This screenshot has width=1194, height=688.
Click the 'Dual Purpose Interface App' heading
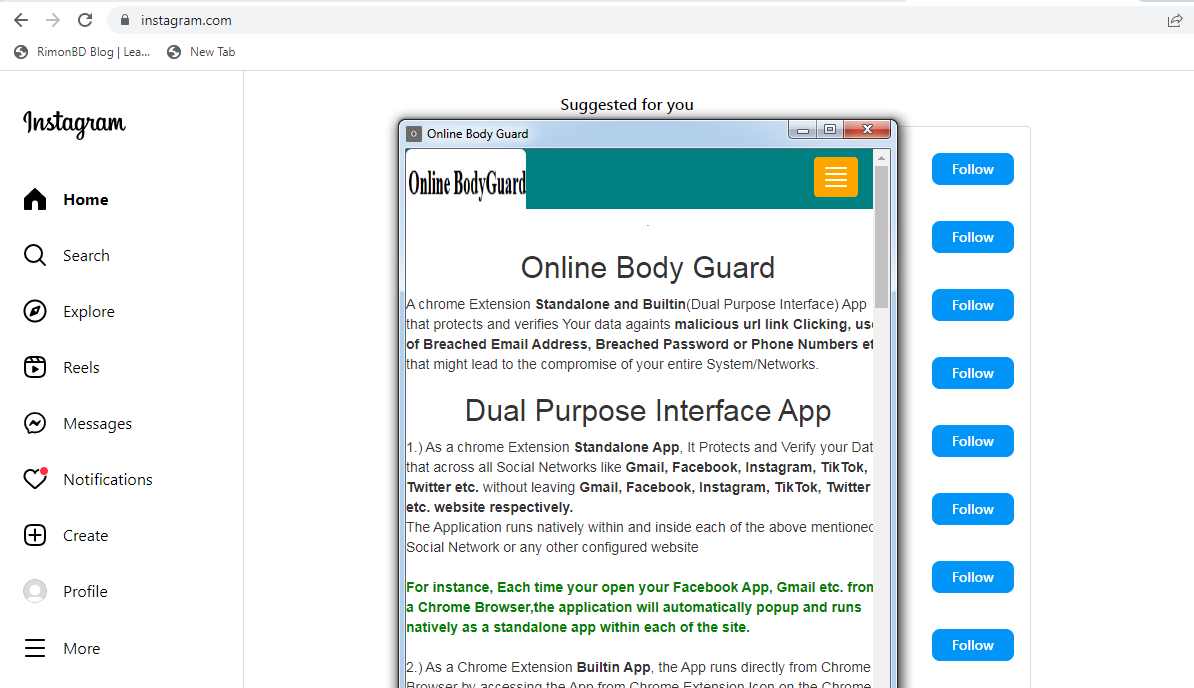coord(647,411)
